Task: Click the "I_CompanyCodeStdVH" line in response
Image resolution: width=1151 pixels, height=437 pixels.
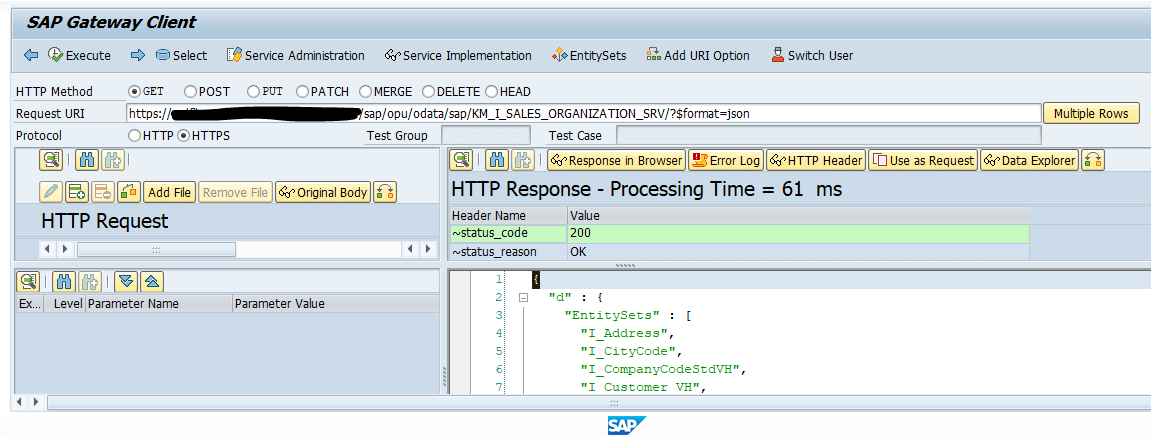Action: click(x=663, y=369)
